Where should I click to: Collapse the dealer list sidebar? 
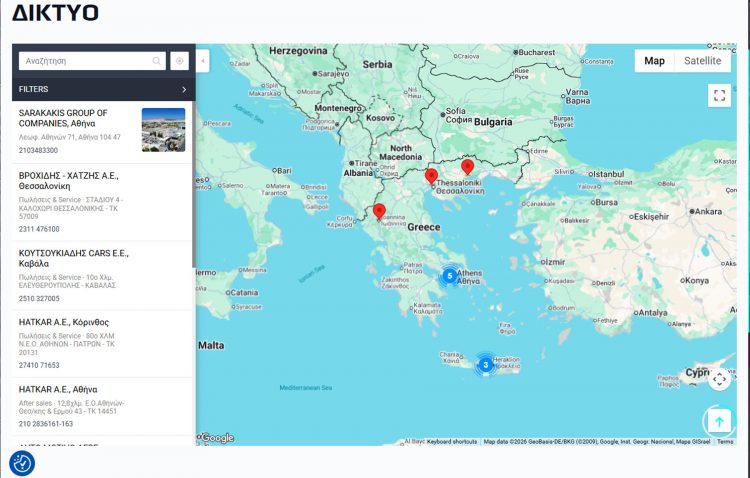click(x=204, y=61)
